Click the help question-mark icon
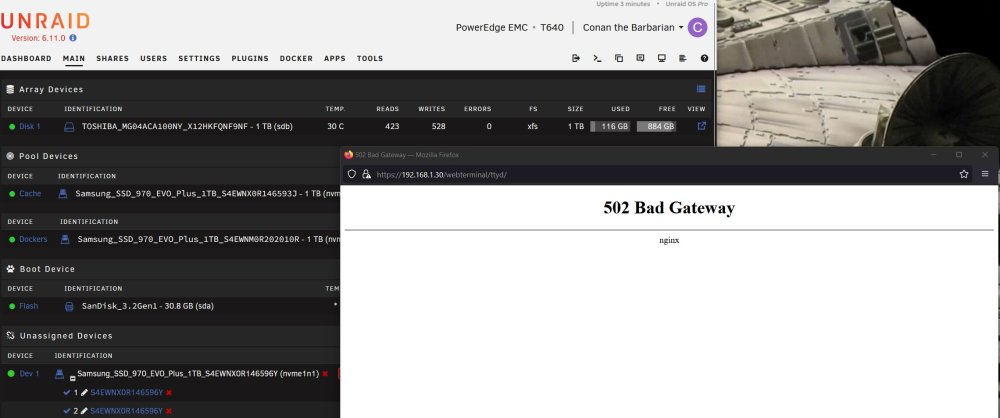The height and width of the screenshot is (418, 1000). tap(704, 58)
